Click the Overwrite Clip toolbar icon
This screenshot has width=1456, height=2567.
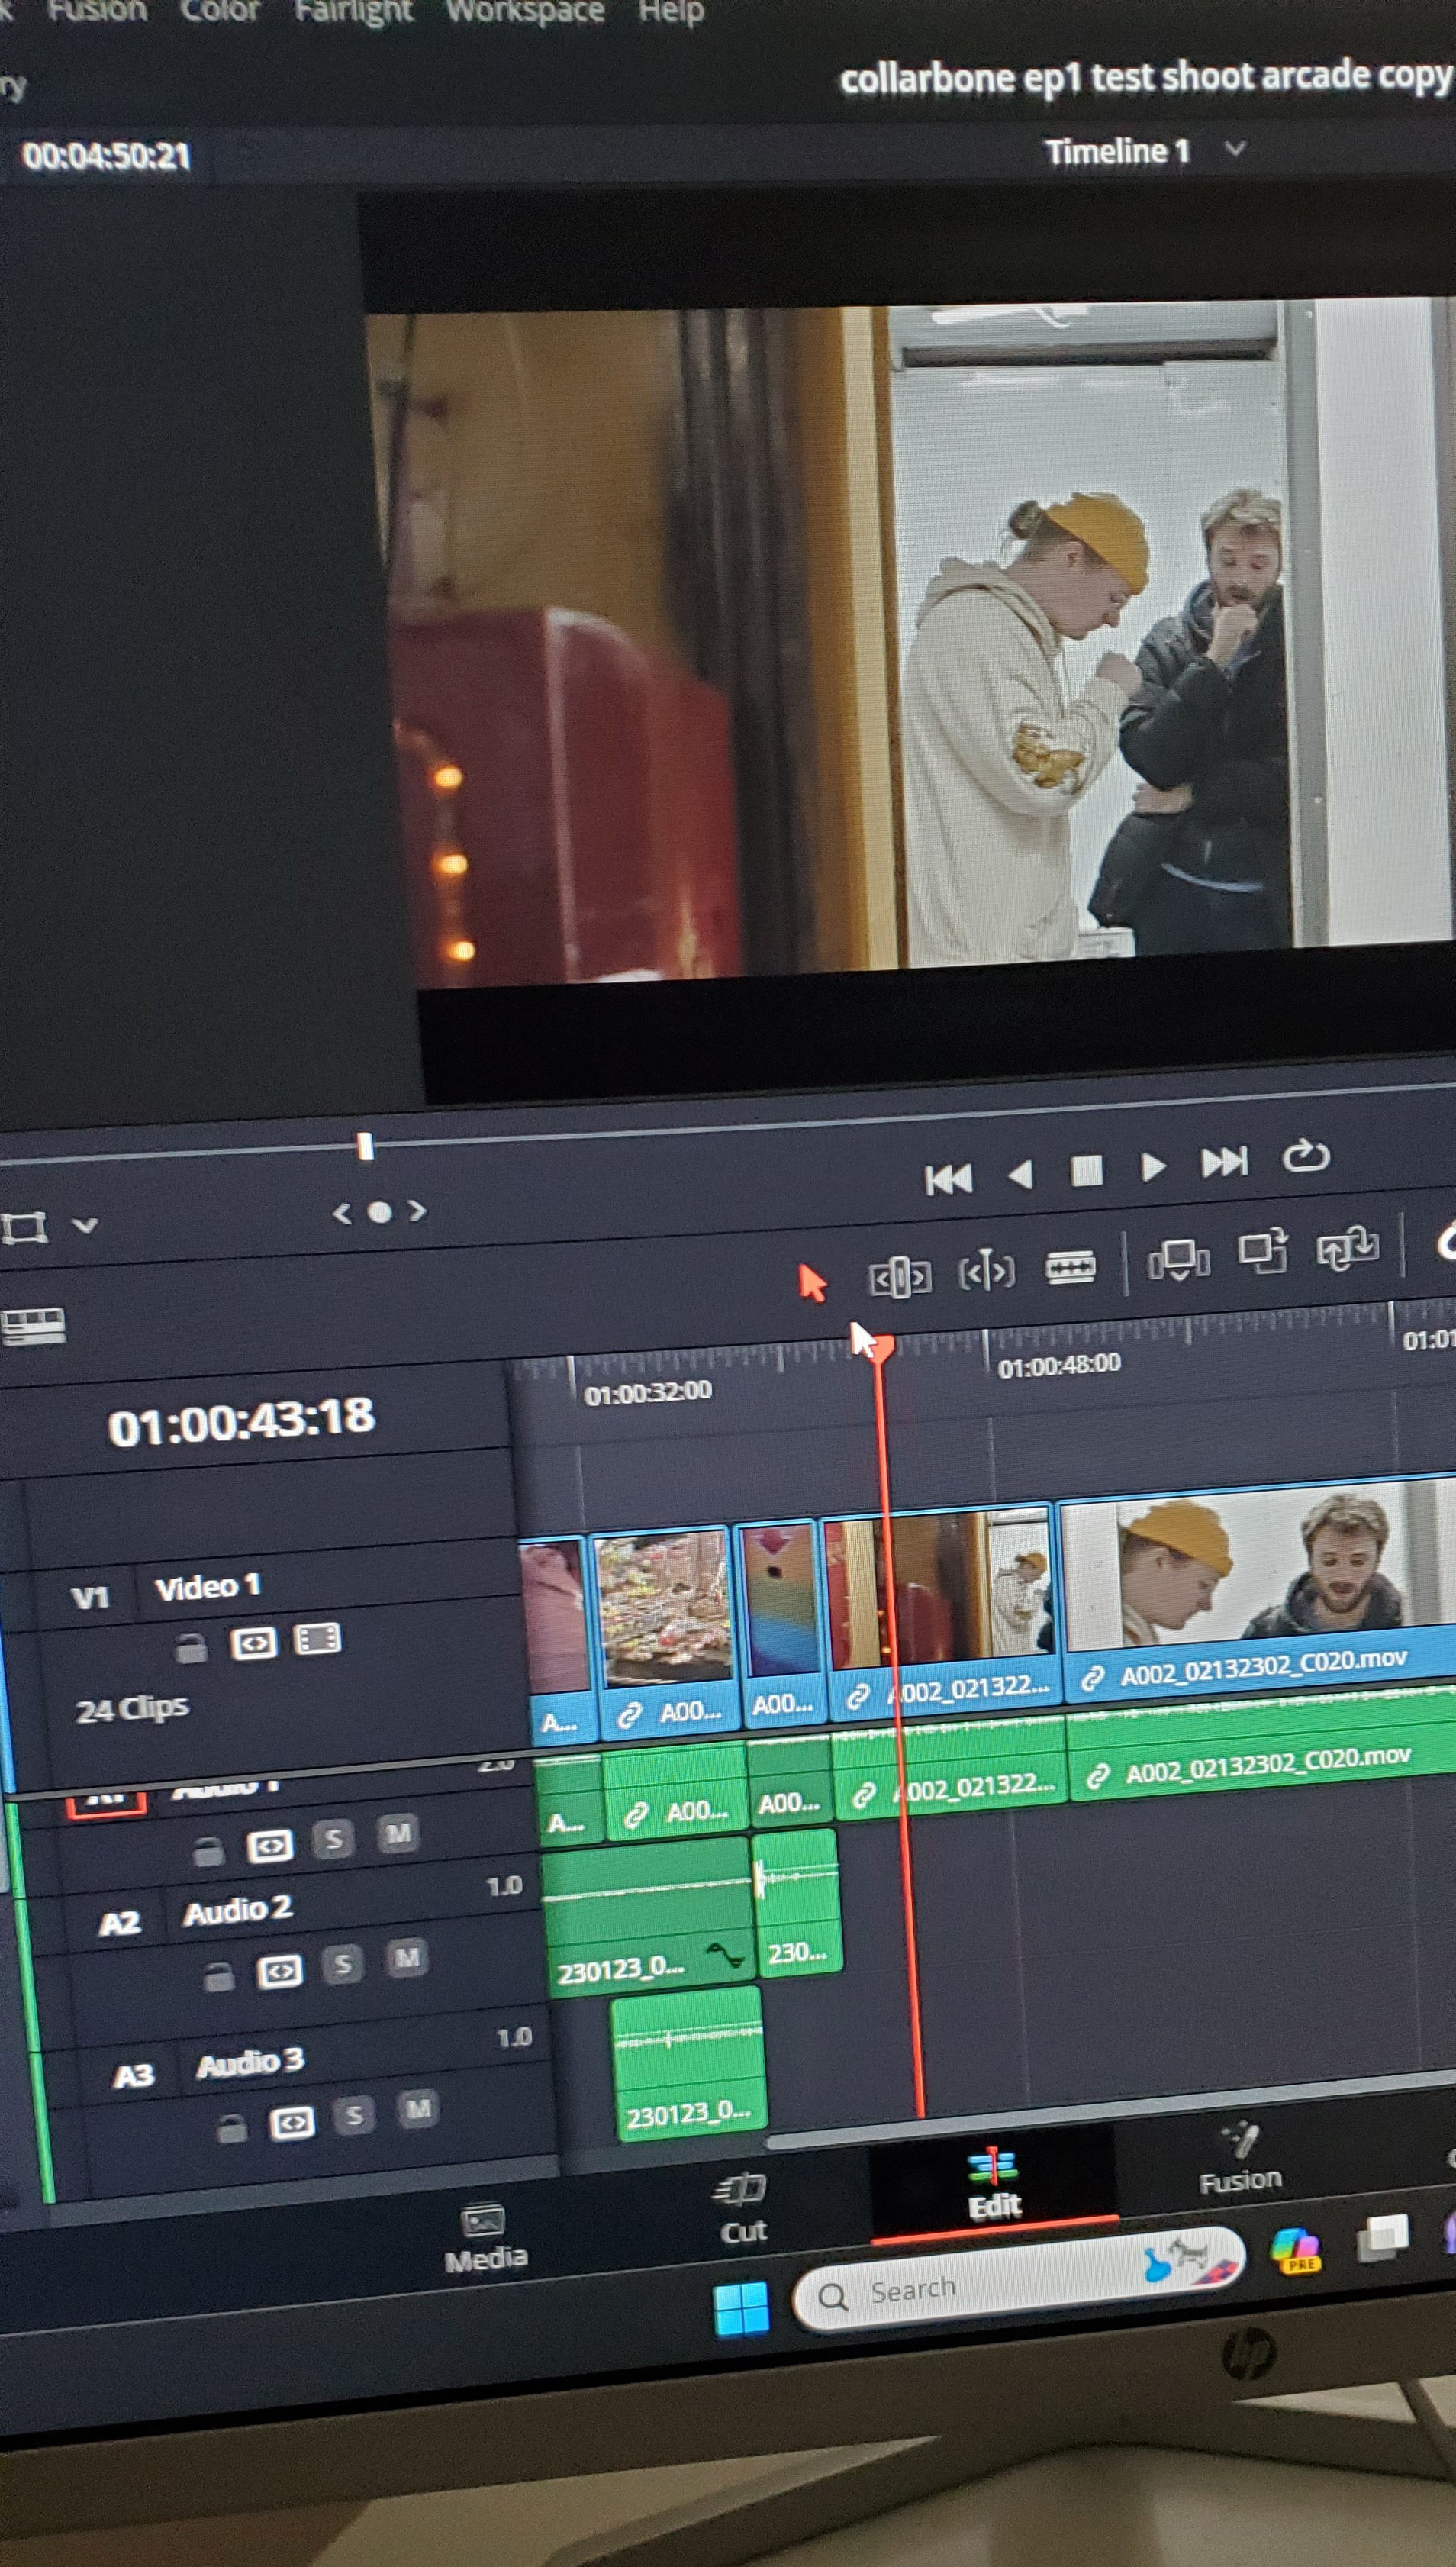pos(1262,1252)
